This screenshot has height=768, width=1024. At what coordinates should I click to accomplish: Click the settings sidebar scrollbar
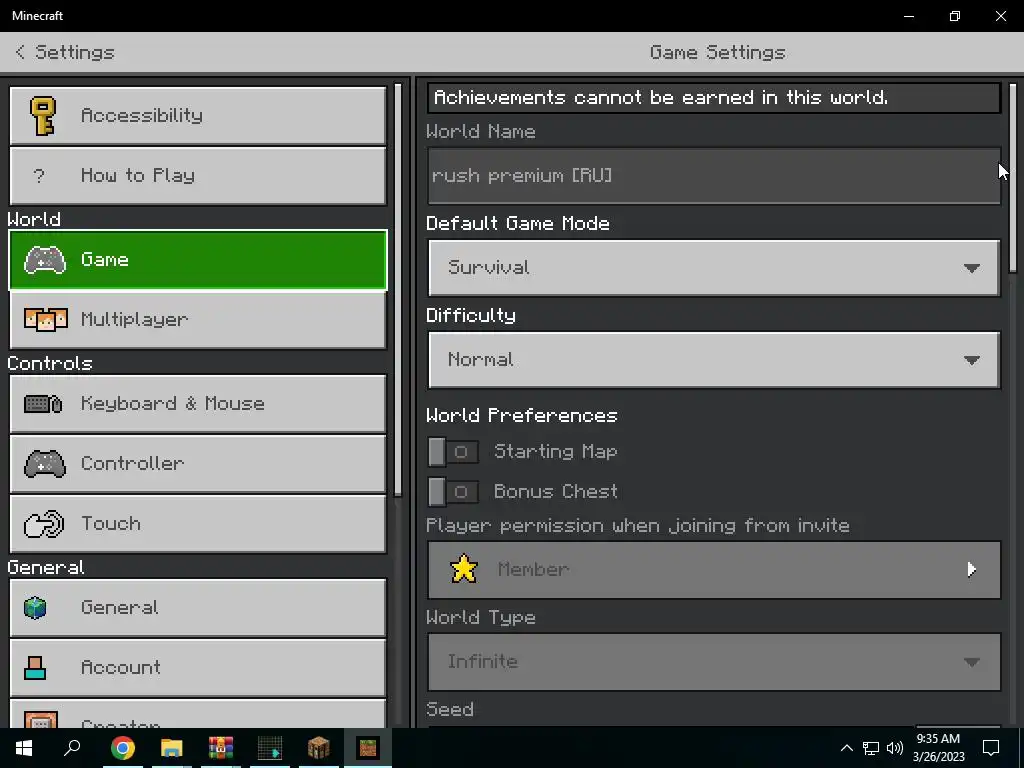398,289
